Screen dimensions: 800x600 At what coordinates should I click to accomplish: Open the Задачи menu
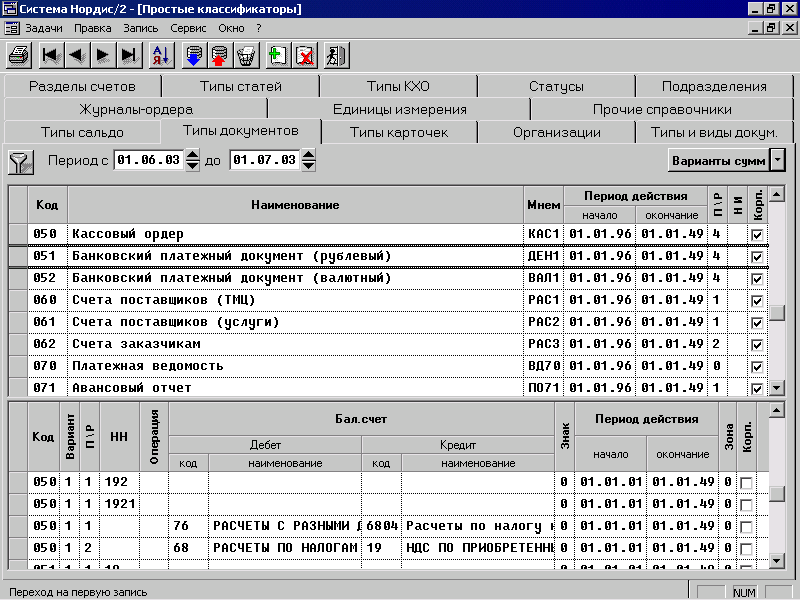point(44,28)
